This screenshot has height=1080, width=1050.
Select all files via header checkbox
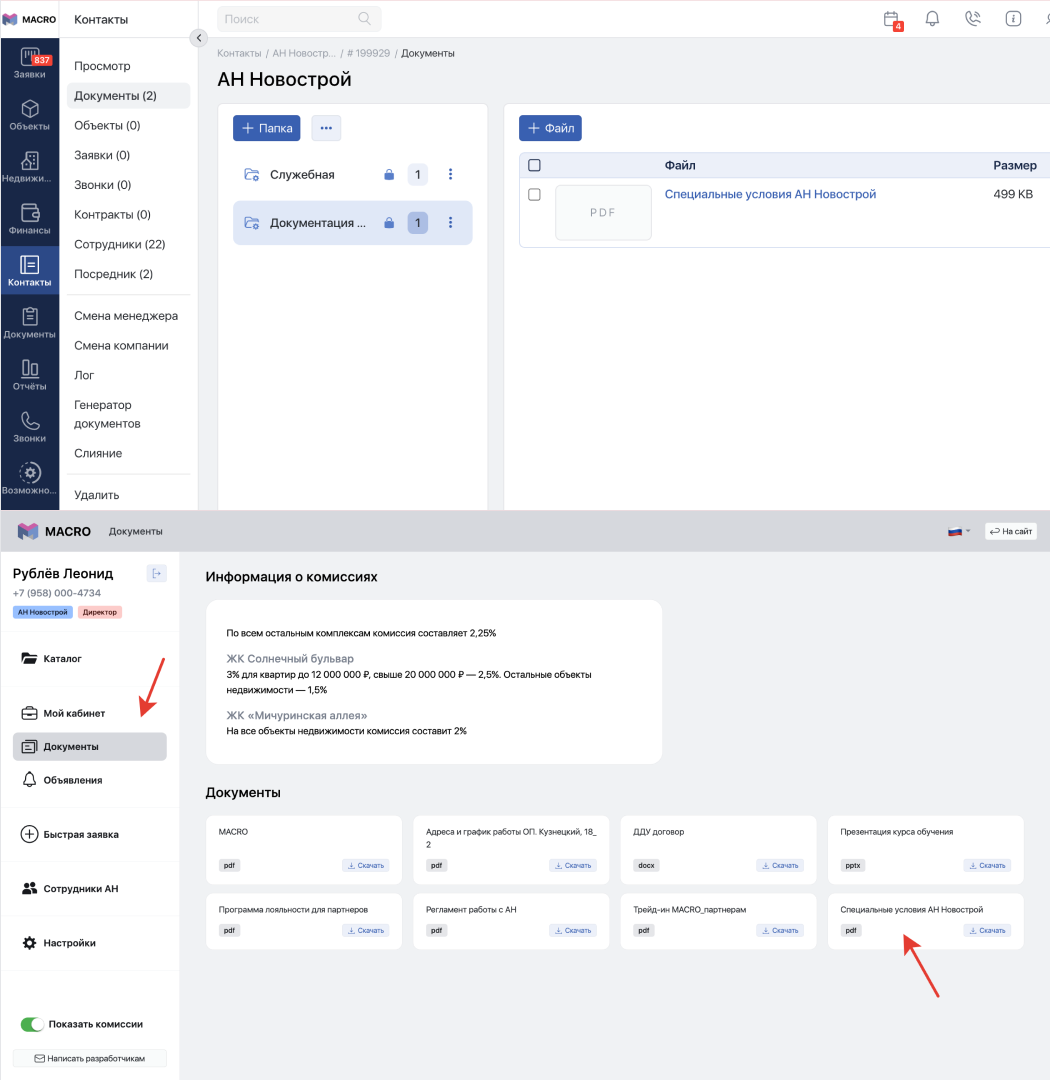pos(534,165)
